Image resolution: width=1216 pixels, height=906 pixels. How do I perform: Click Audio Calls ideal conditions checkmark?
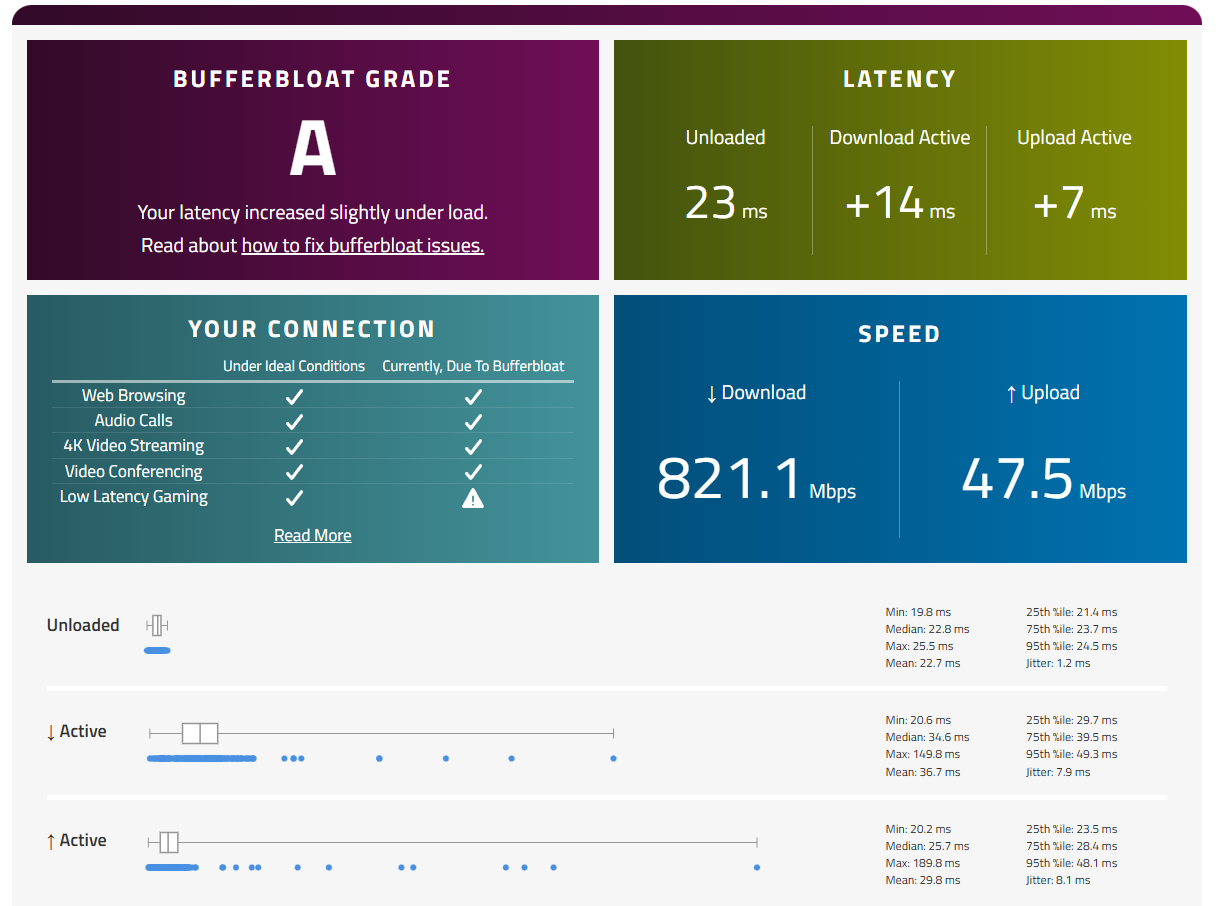[294, 421]
